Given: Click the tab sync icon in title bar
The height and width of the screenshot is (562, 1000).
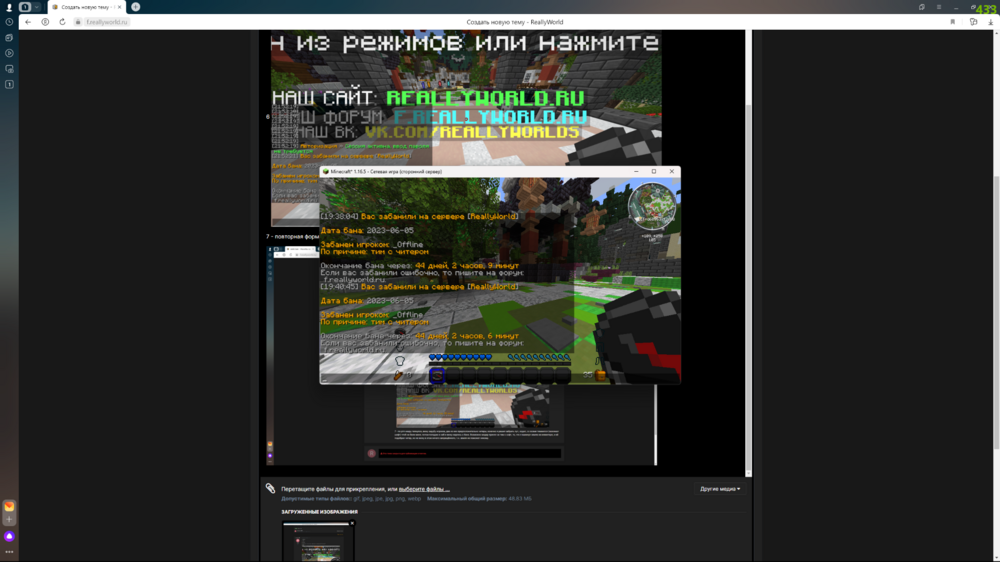Looking at the screenshot, I should [x=922, y=7].
